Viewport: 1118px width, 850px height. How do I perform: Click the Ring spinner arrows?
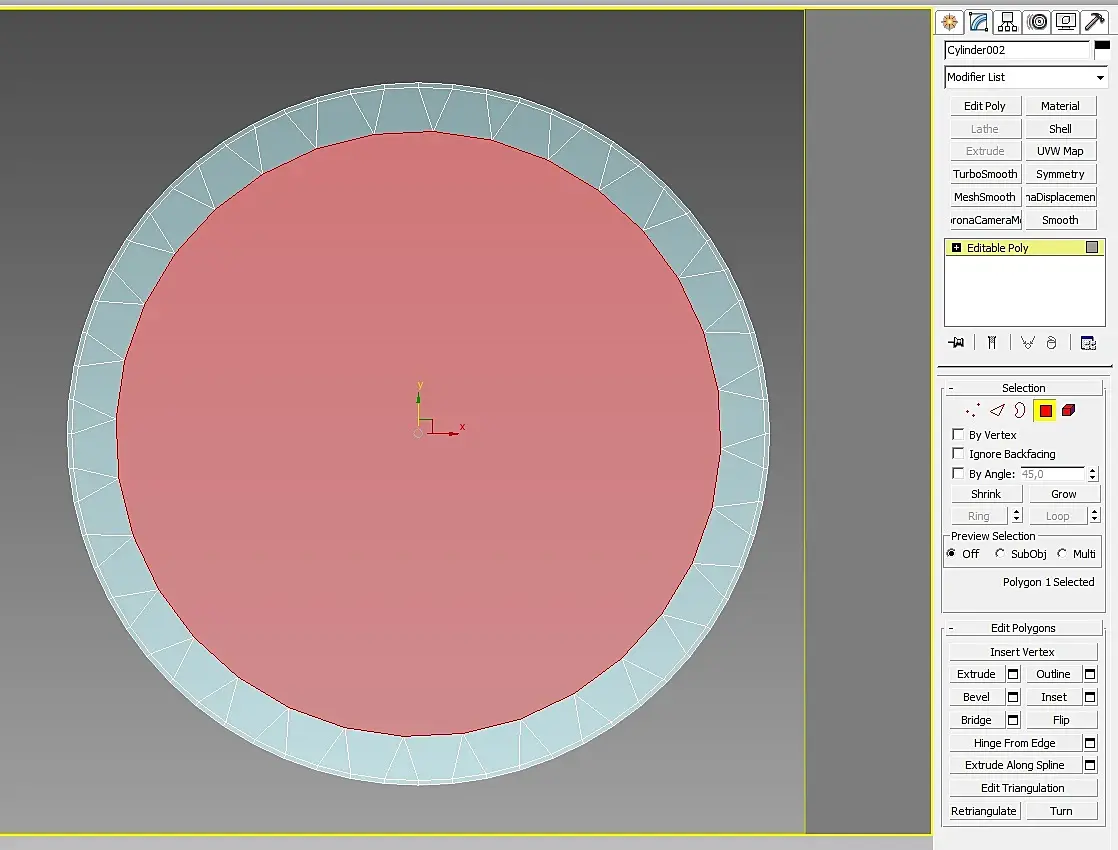(x=1017, y=516)
